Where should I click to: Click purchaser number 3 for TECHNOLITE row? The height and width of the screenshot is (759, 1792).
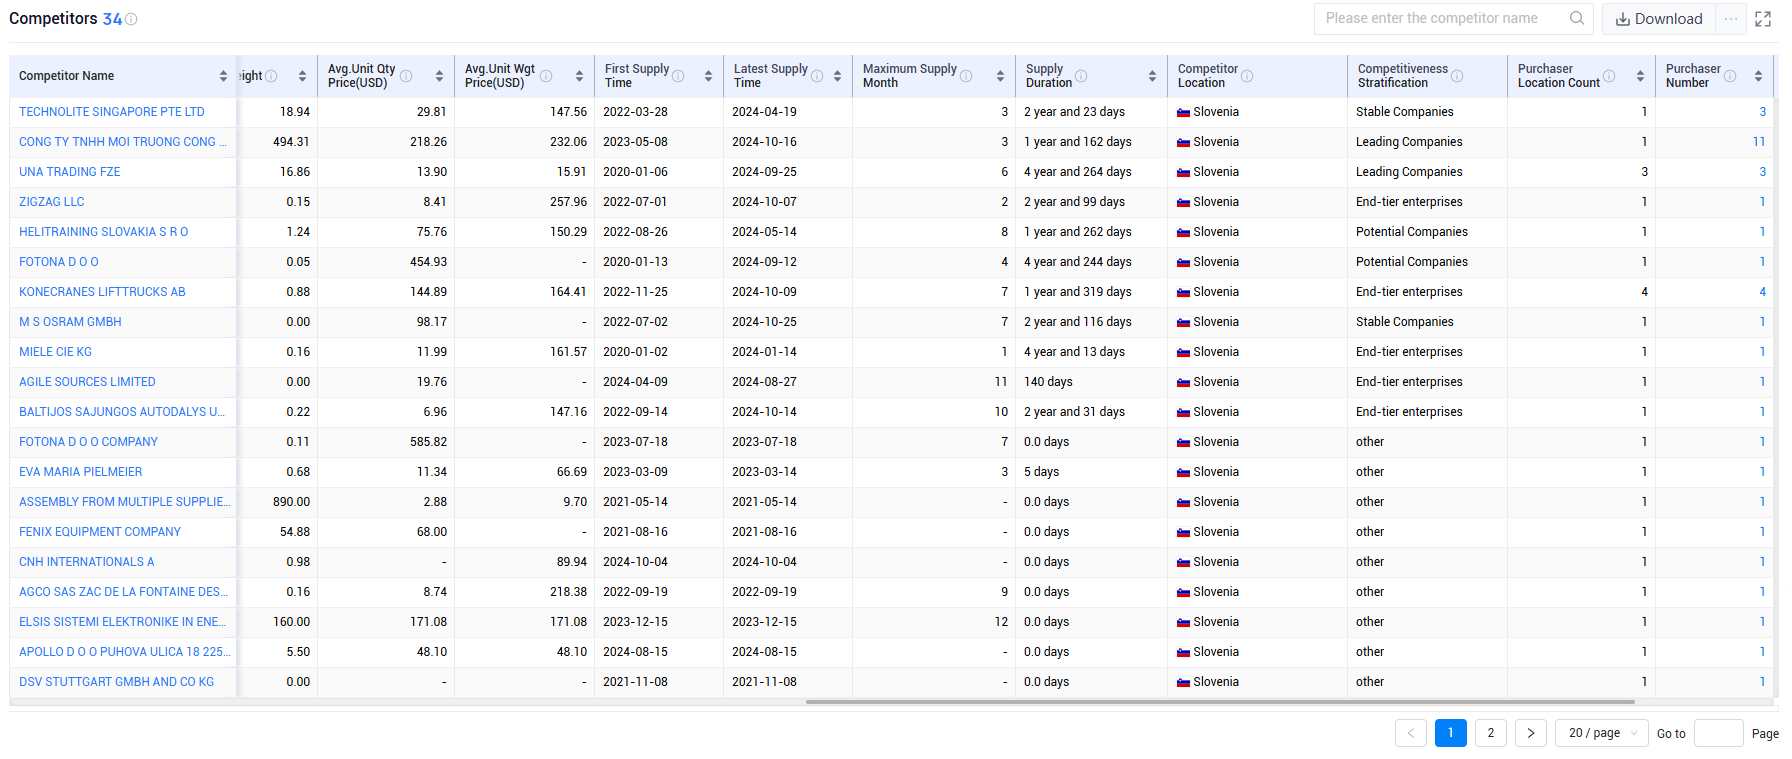[x=1763, y=112]
